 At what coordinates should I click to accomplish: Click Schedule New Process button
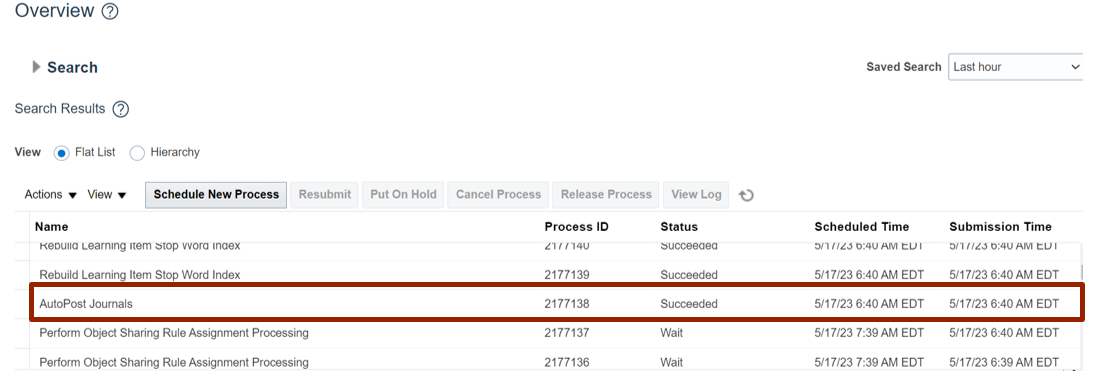[x=216, y=195]
